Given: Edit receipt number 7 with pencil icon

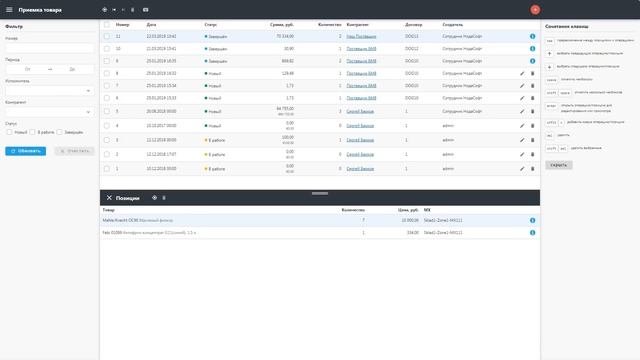Looking at the screenshot, I should pos(522,86).
